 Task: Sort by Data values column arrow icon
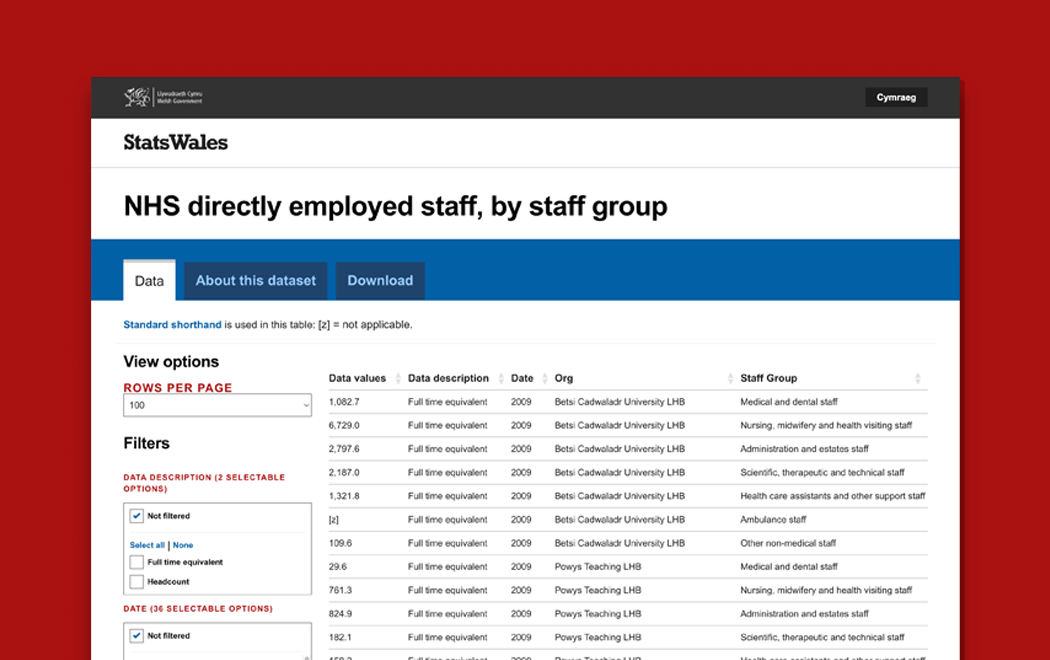pyautogui.click(x=398, y=379)
